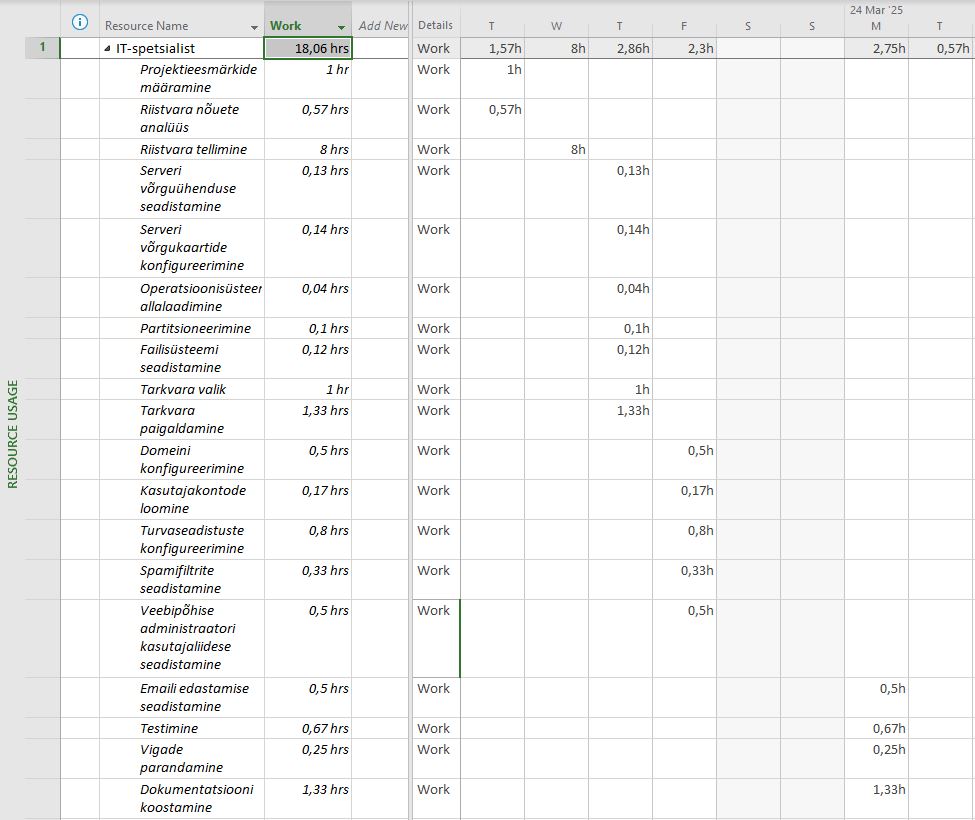Open the Work column filter dropdown
The width and height of the screenshot is (975, 820).
pyautogui.click(x=342, y=26)
